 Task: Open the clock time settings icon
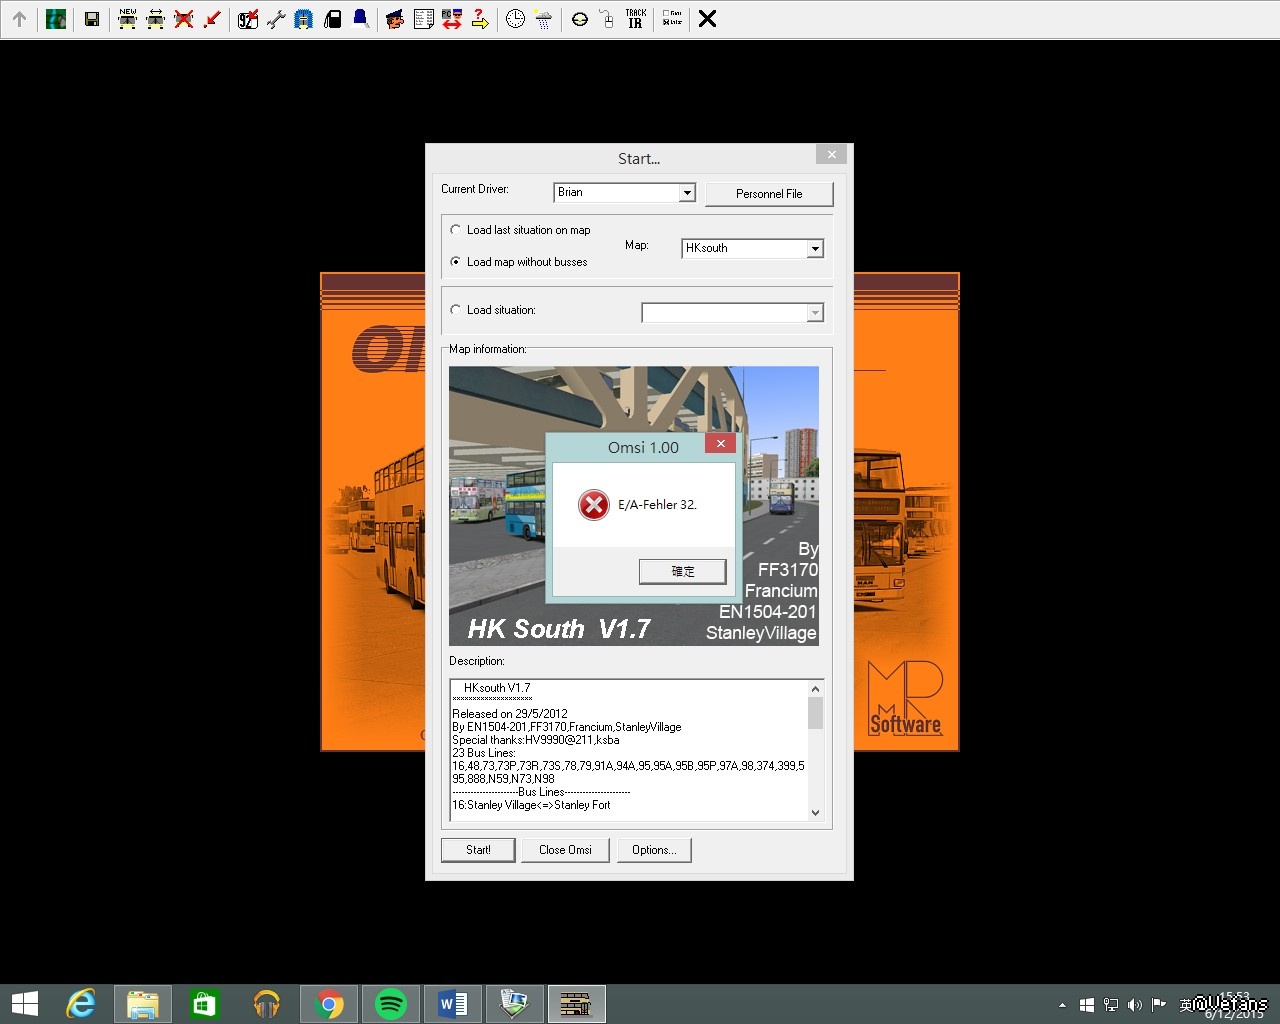point(515,19)
